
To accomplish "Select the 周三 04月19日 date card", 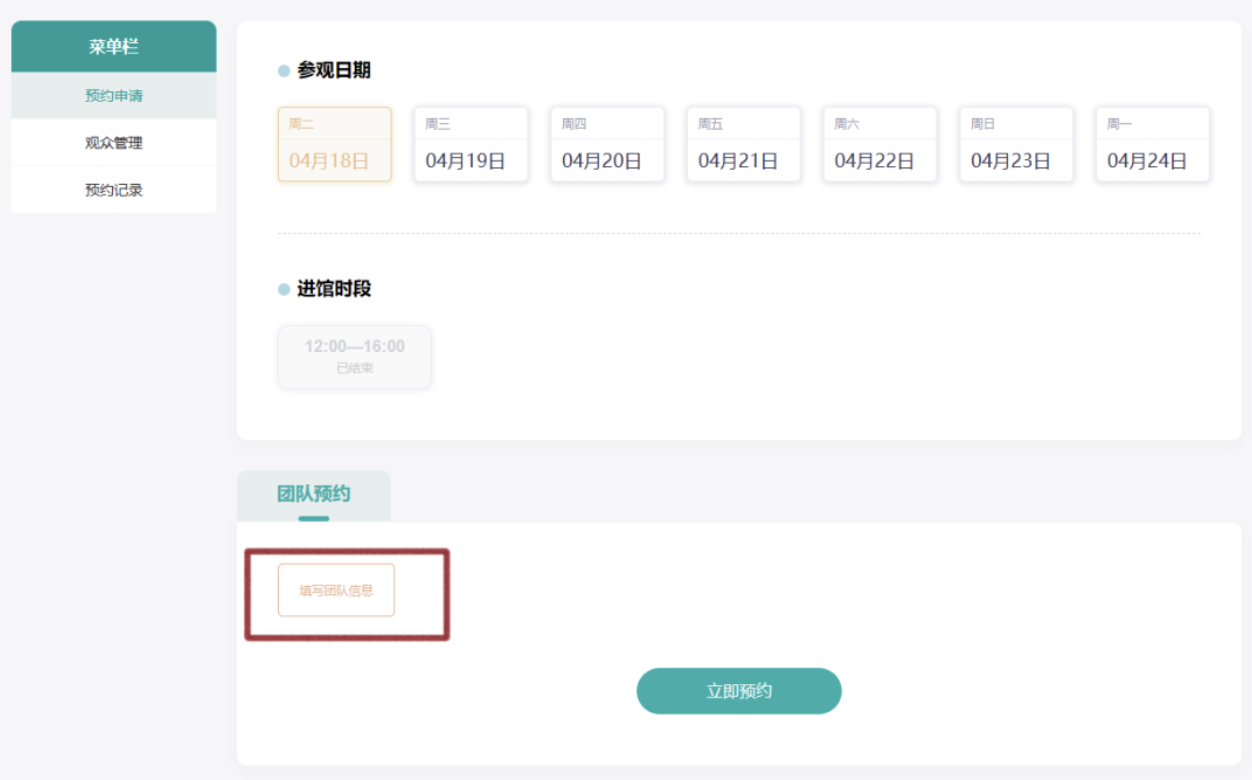I will [x=471, y=145].
